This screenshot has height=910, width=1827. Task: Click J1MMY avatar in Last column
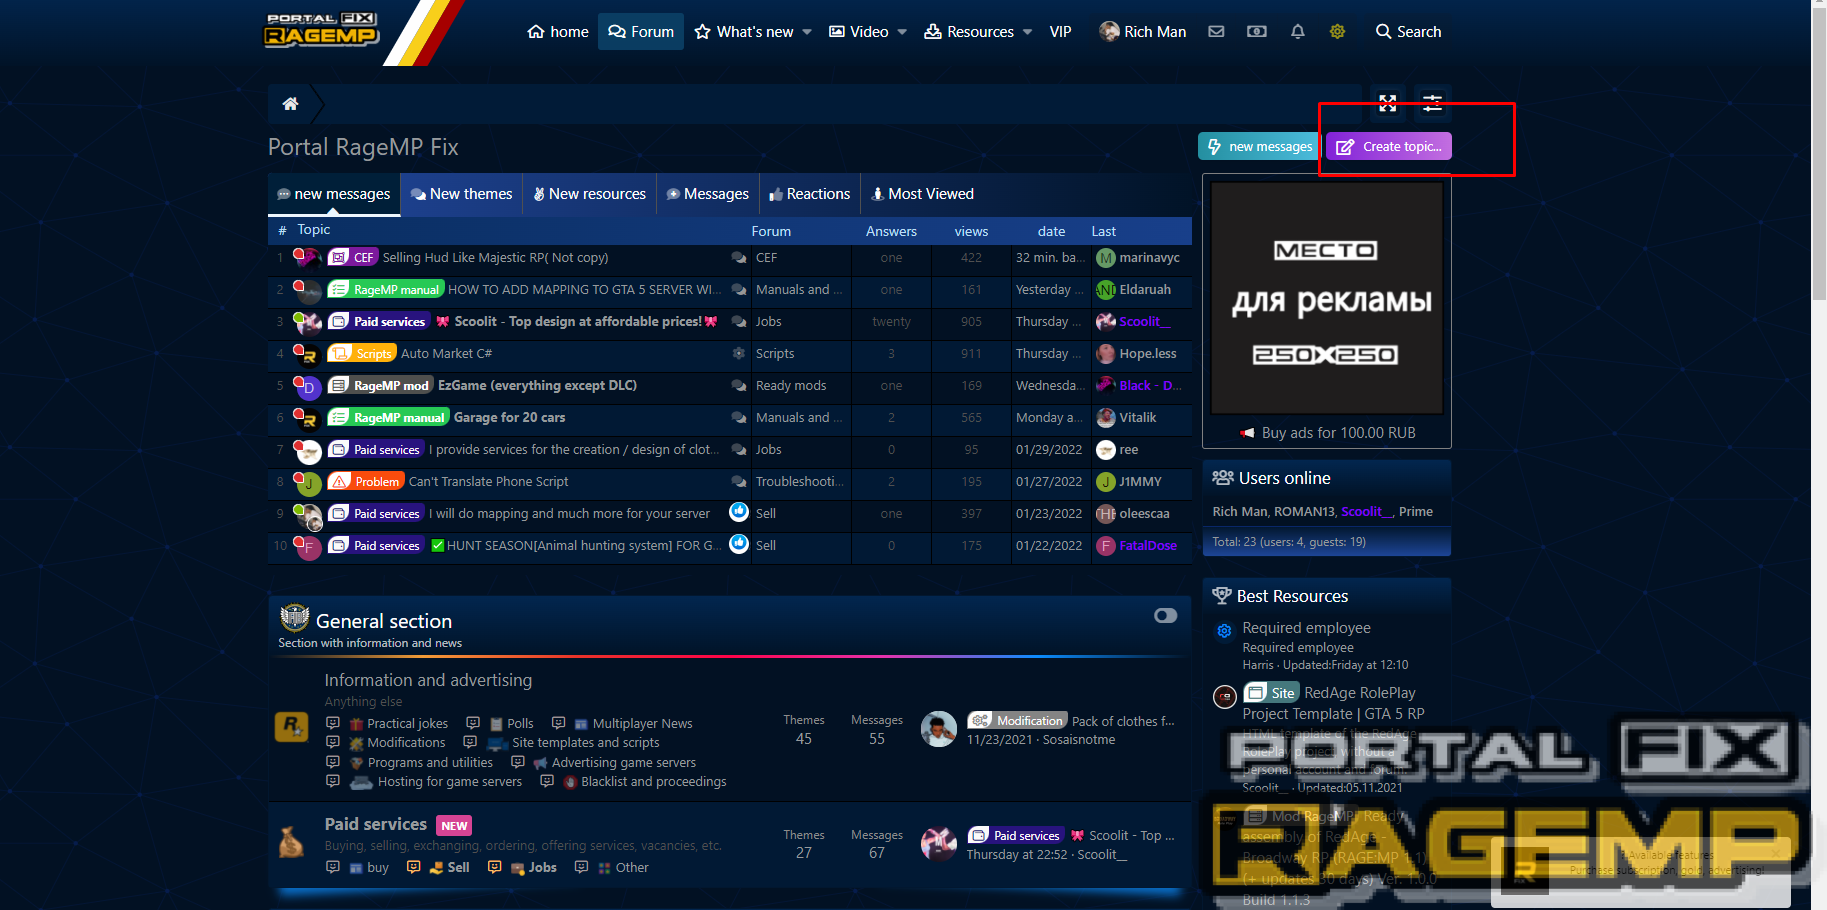pos(1105,482)
